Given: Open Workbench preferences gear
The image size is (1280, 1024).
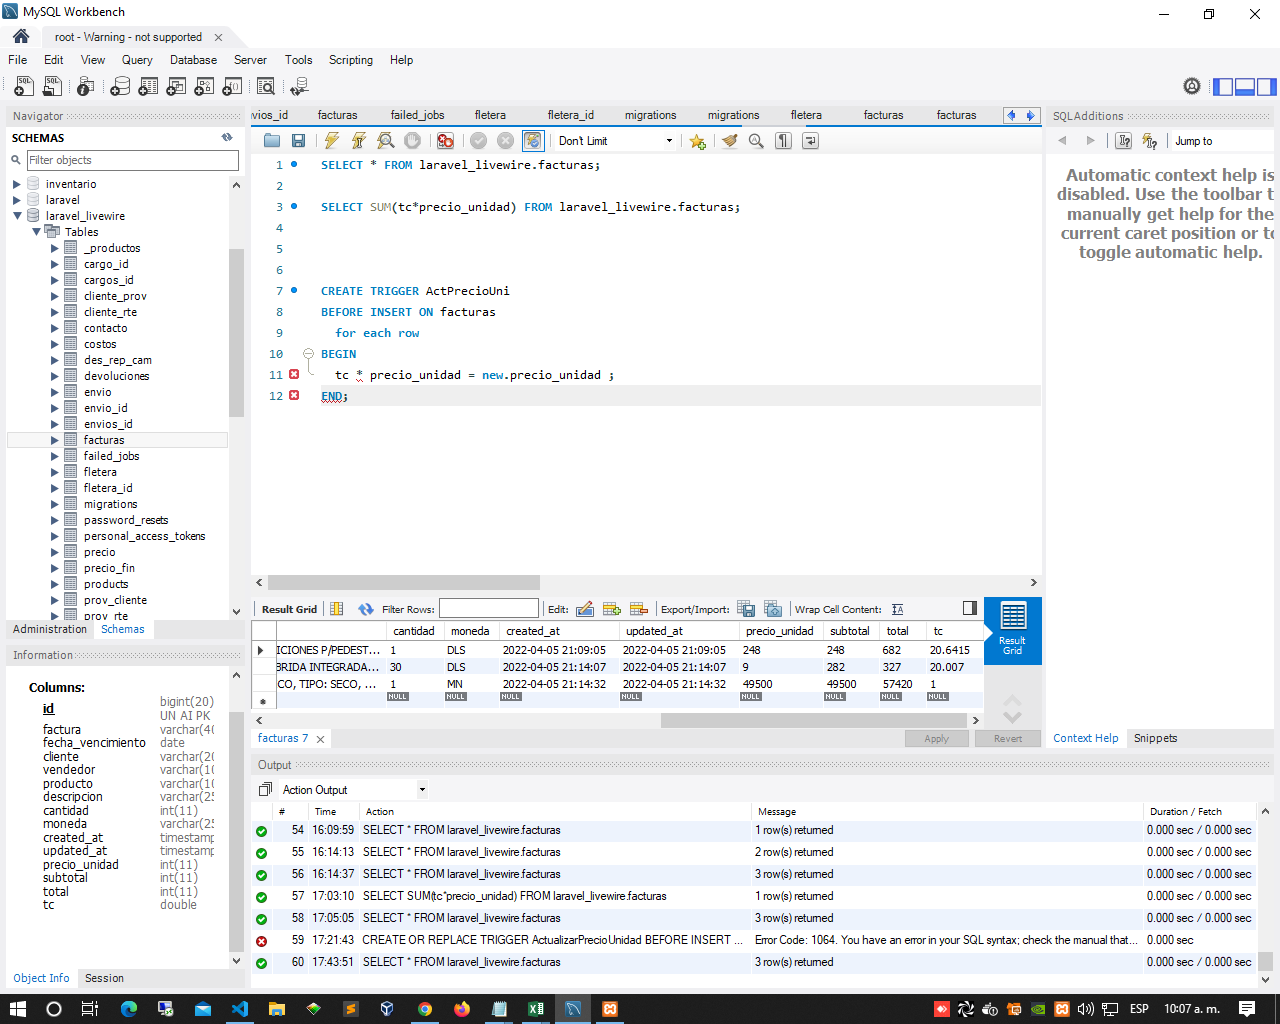Looking at the screenshot, I should coord(1192,87).
